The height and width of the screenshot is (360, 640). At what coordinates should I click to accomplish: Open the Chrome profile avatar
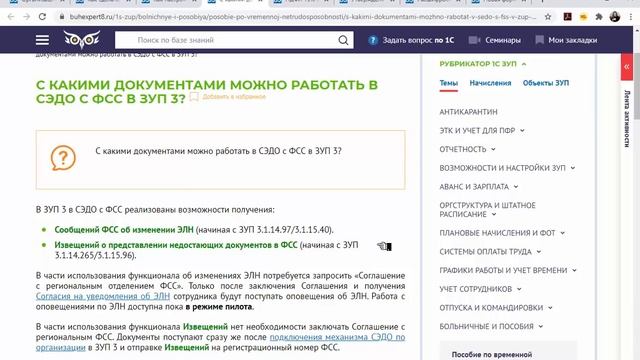[x=615, y=17]
